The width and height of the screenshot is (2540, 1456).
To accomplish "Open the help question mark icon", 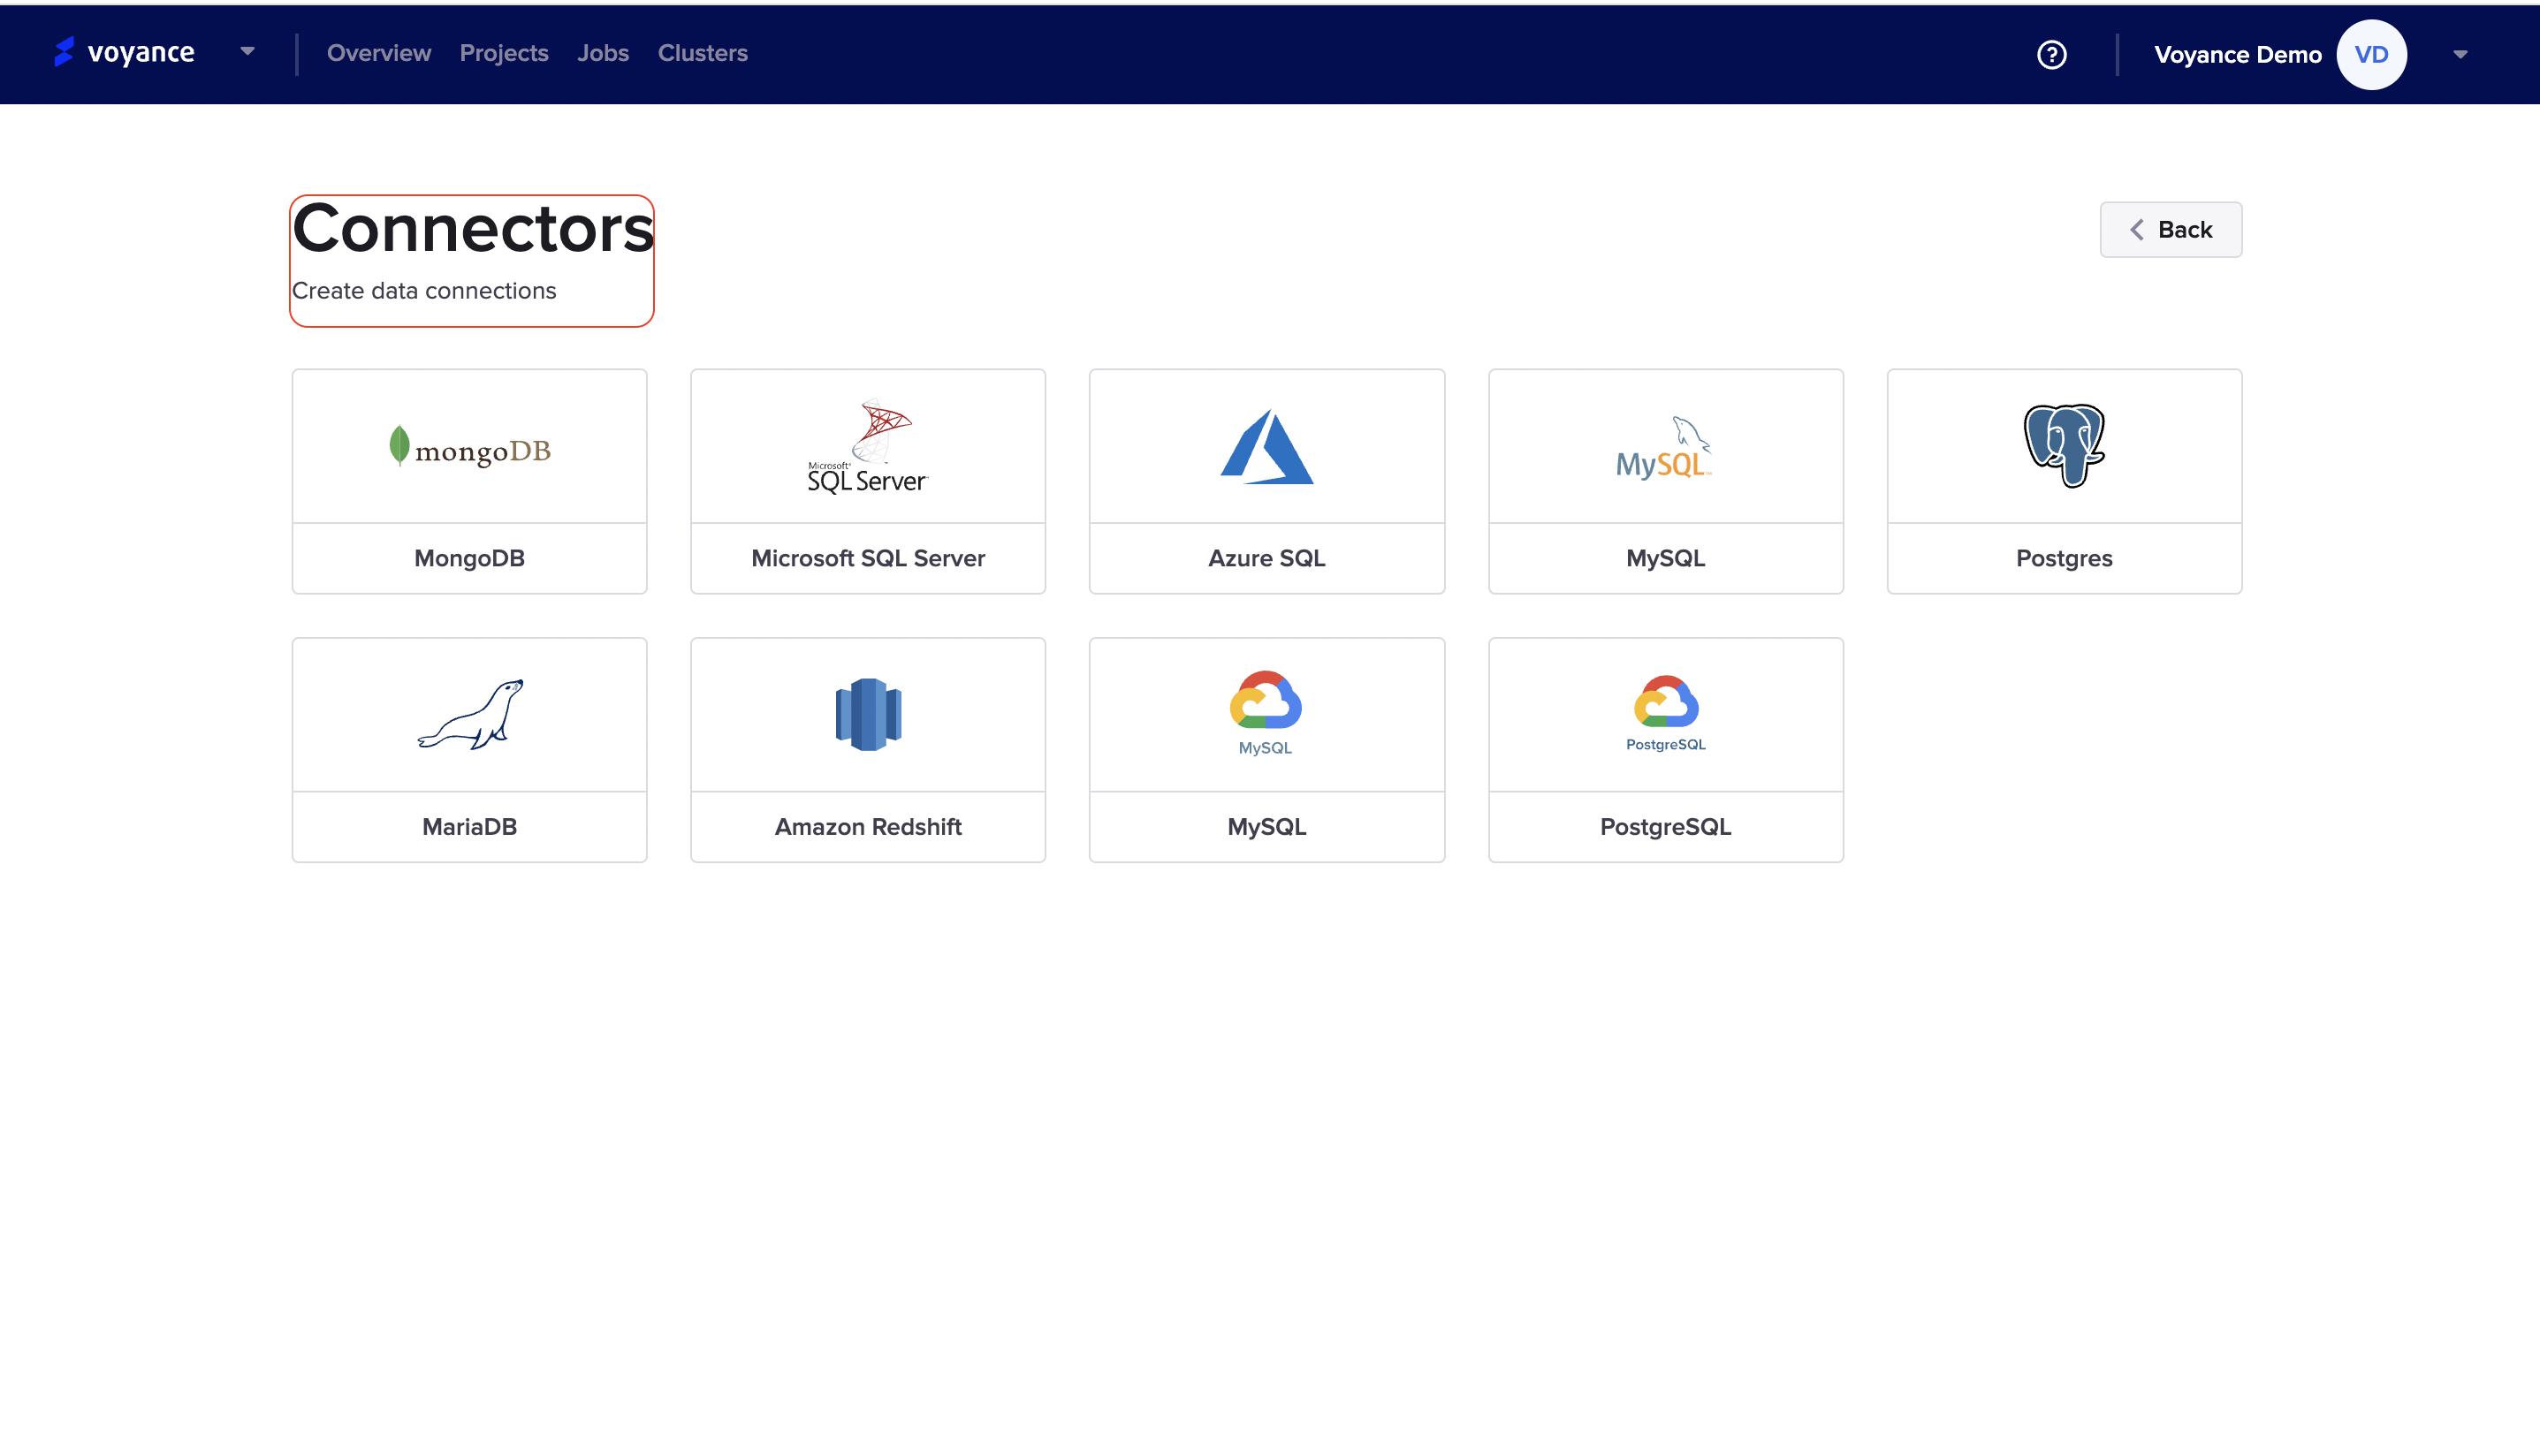I will tap(2052, 54).
